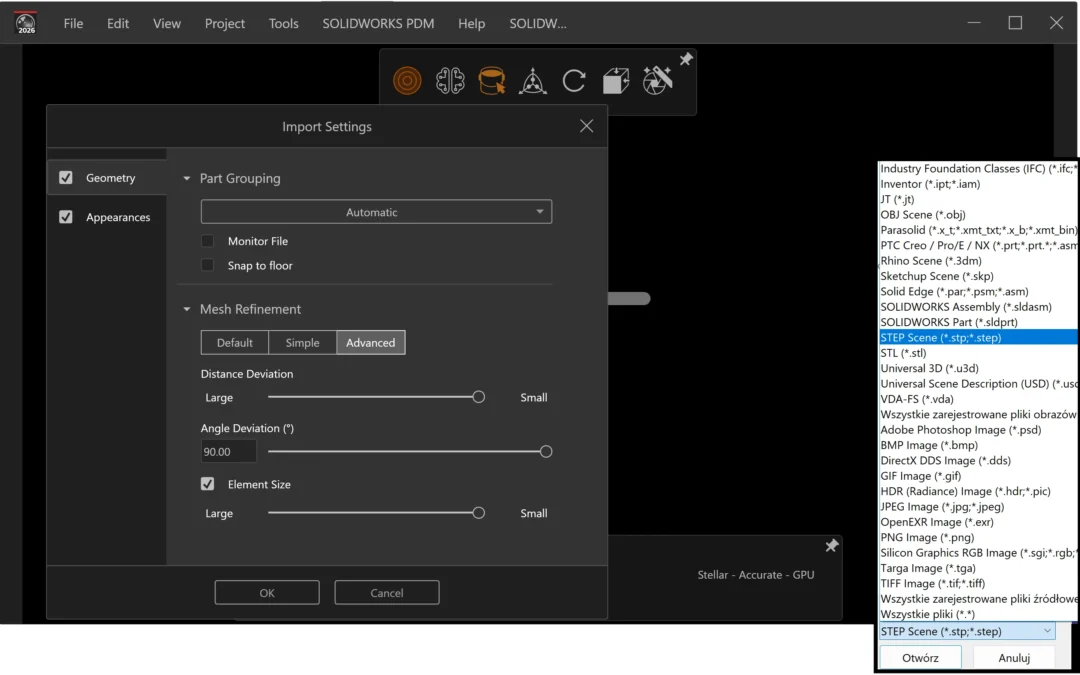Choose Inventor (*.ipt;*.iam) file type

[x=979, y=184]
